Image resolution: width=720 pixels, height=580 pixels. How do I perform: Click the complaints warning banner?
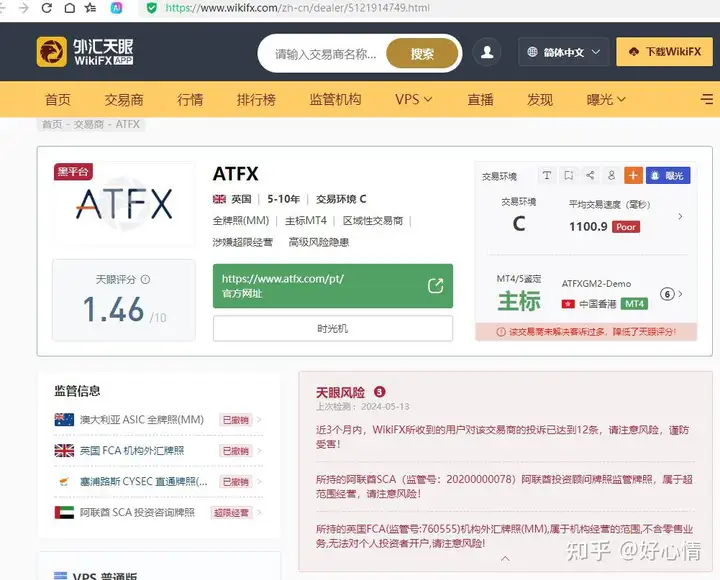[x=586, y=332]
